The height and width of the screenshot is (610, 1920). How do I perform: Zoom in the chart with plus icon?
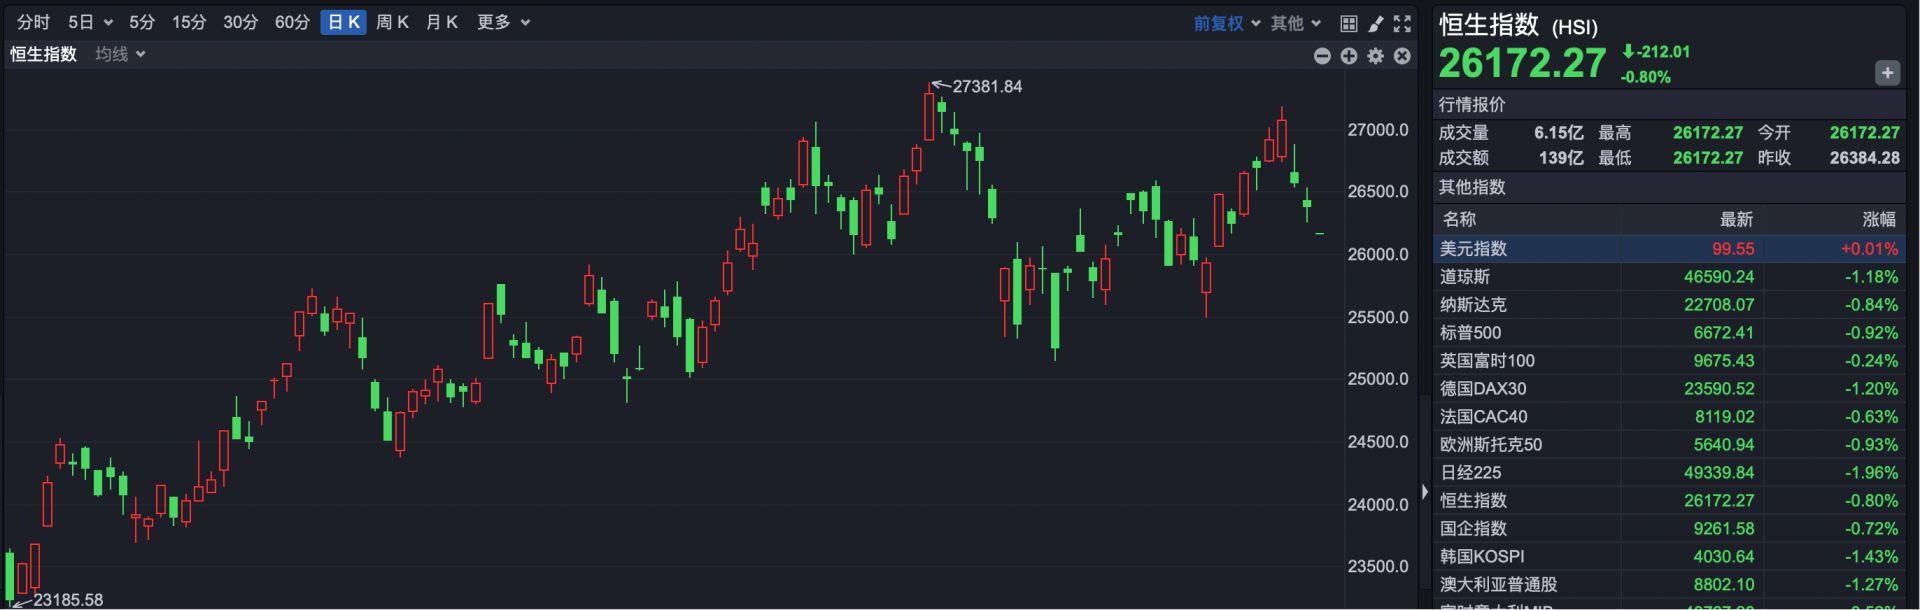[1349, 56]
